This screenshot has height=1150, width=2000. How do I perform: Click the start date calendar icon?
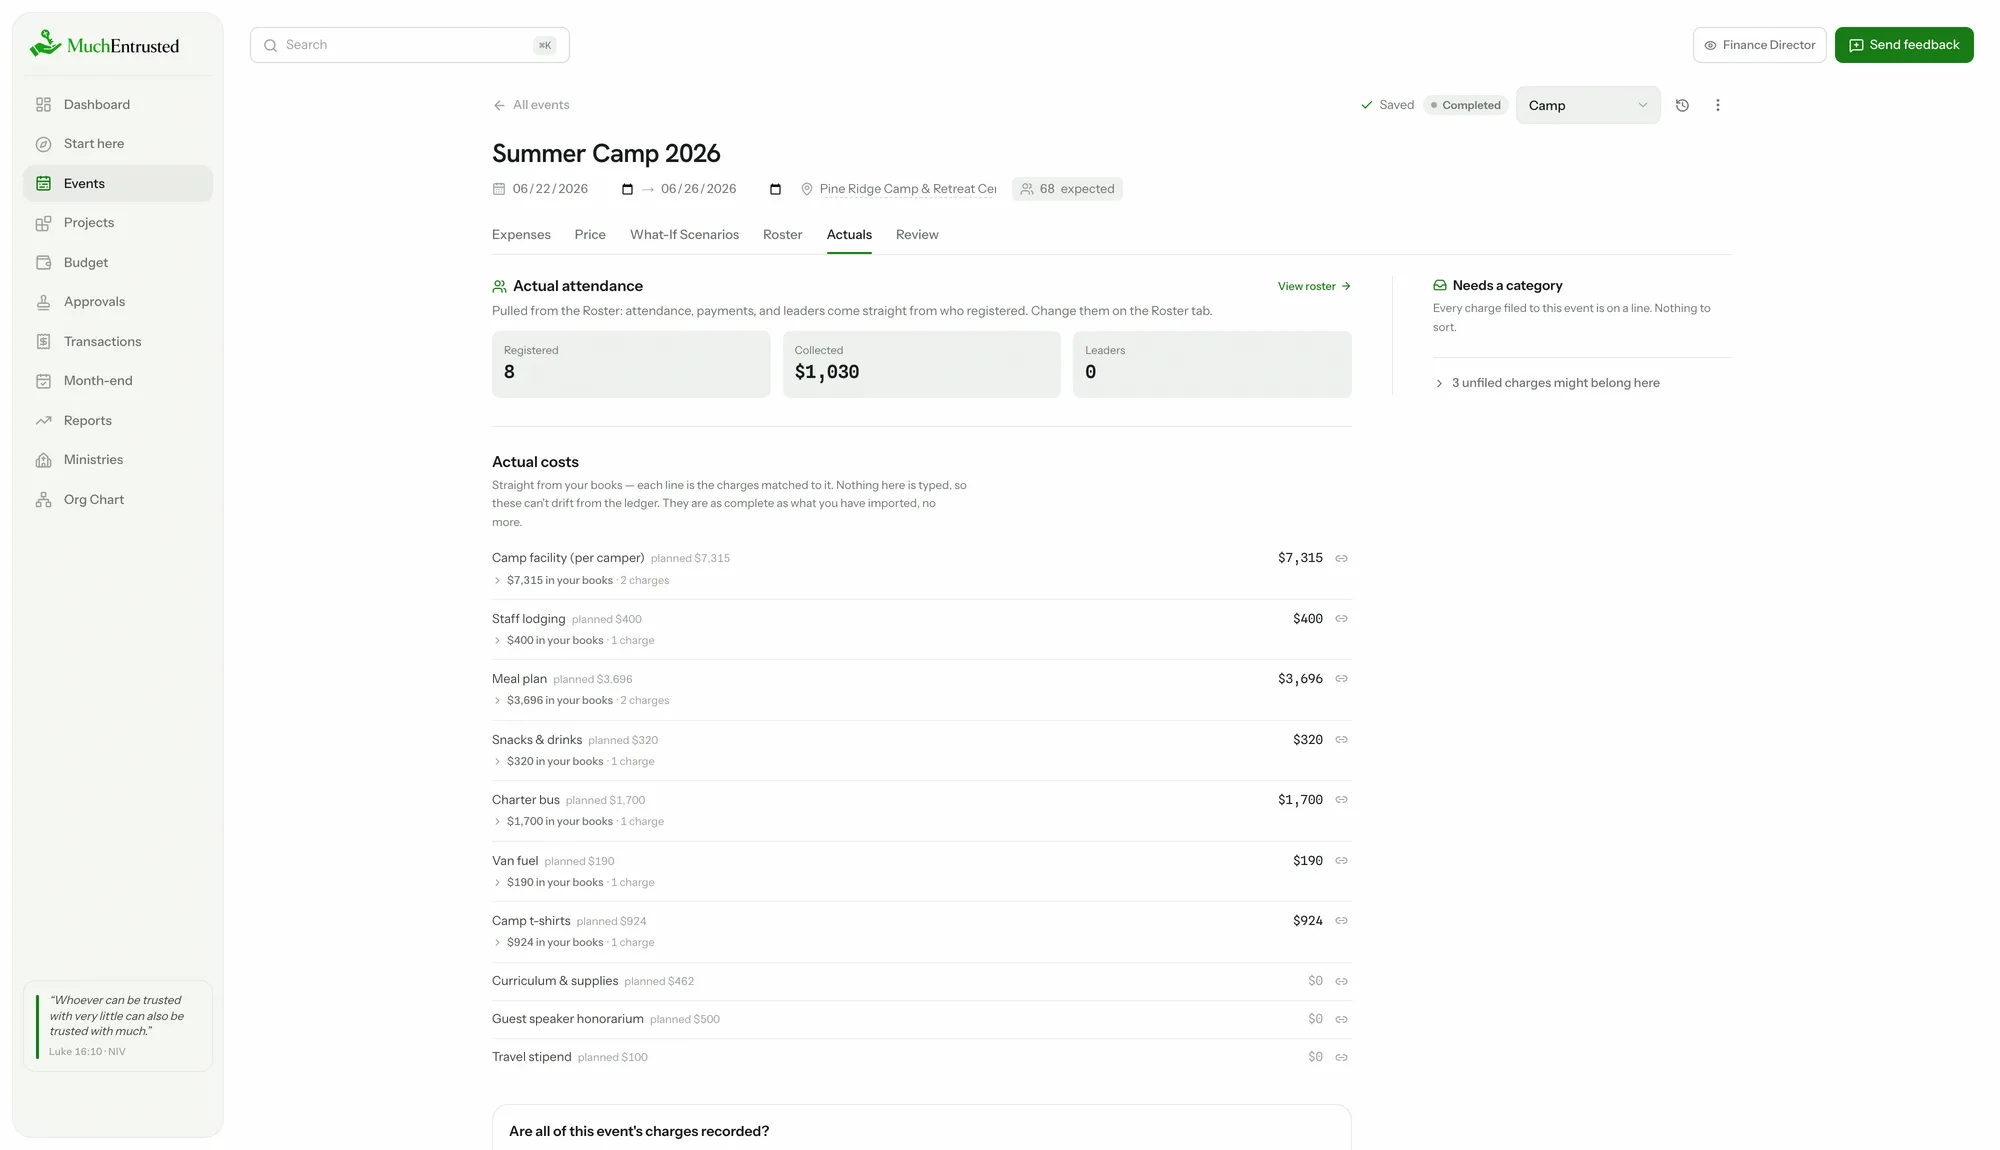[627, 189]
